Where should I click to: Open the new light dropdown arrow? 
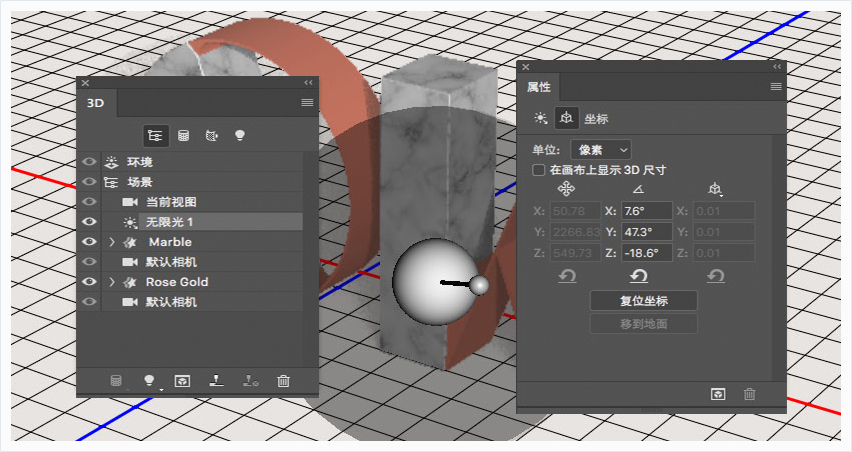pos(161,389)
